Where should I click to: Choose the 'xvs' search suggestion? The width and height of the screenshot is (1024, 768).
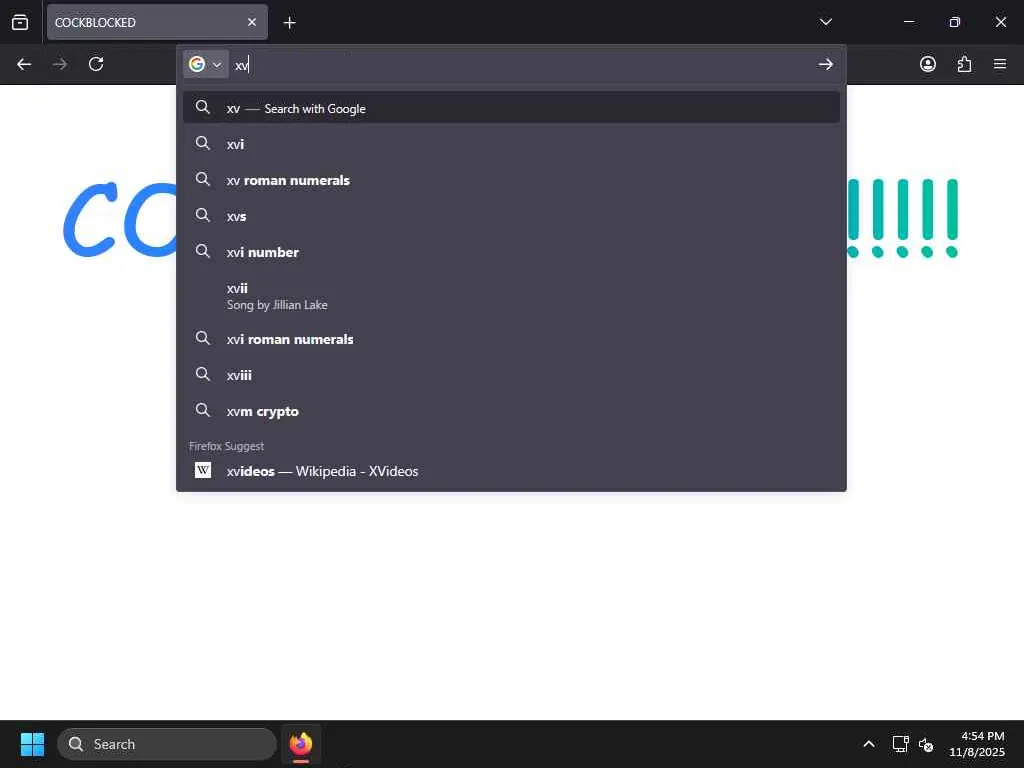tap(511, 216)
